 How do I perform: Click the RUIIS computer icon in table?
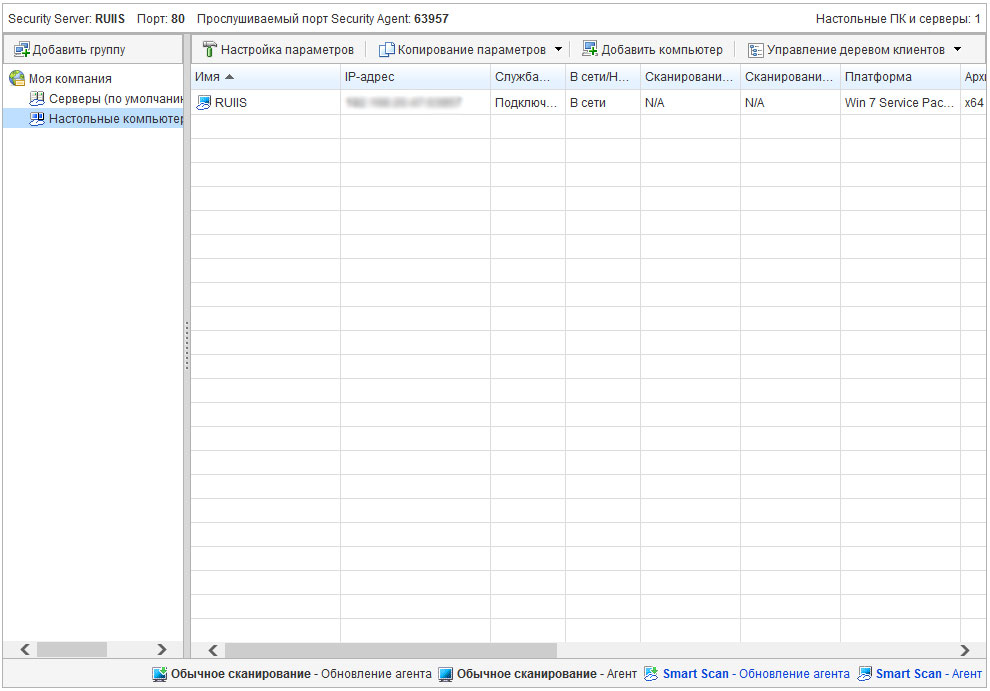[x=204, y=102]
